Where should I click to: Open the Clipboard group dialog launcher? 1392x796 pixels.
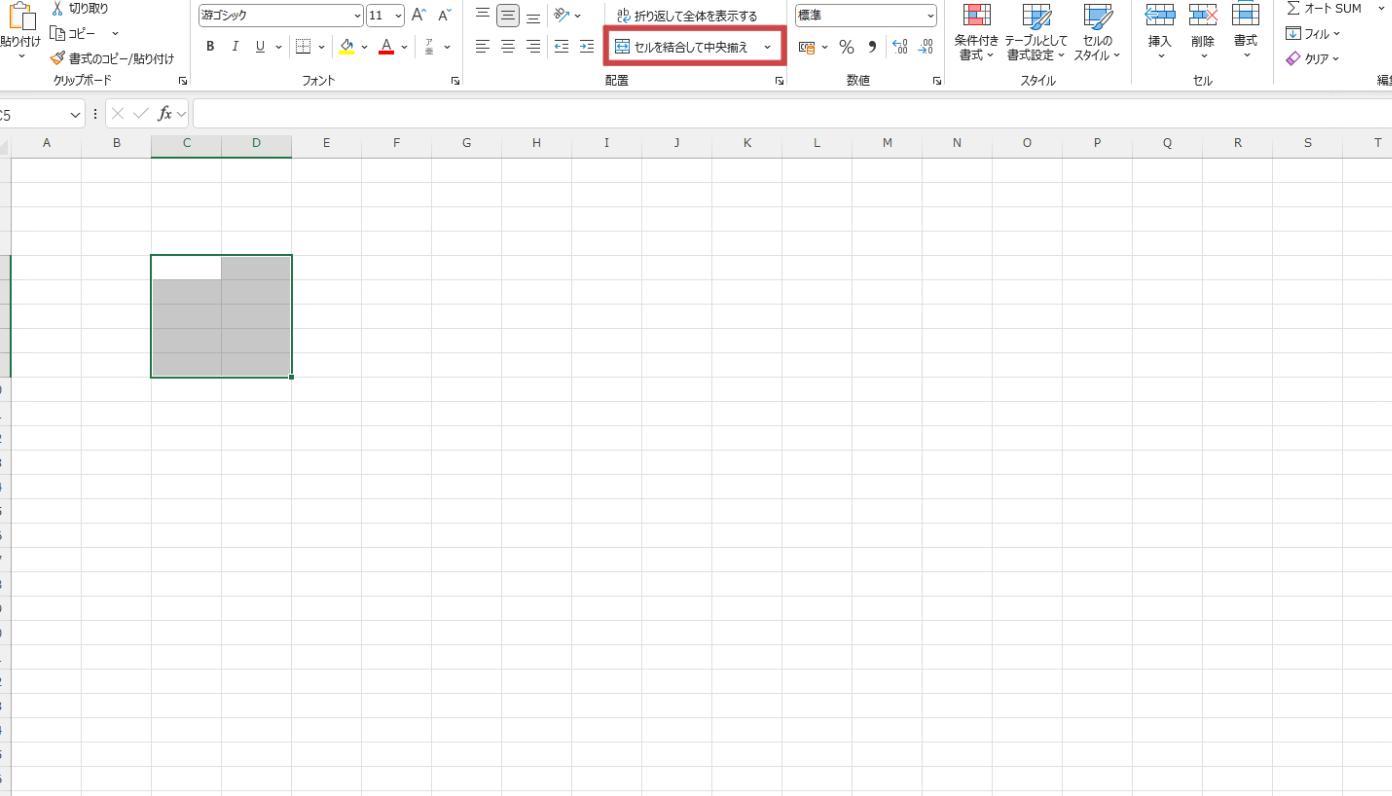(x=183, y=81)
